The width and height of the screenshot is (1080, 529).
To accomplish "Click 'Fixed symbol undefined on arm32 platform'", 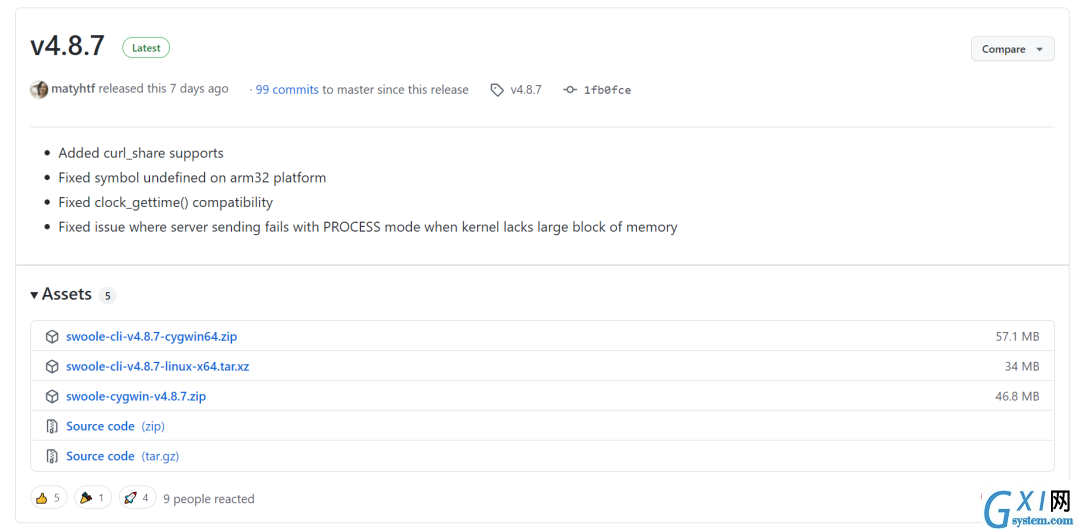I will (x=192, y=178).
